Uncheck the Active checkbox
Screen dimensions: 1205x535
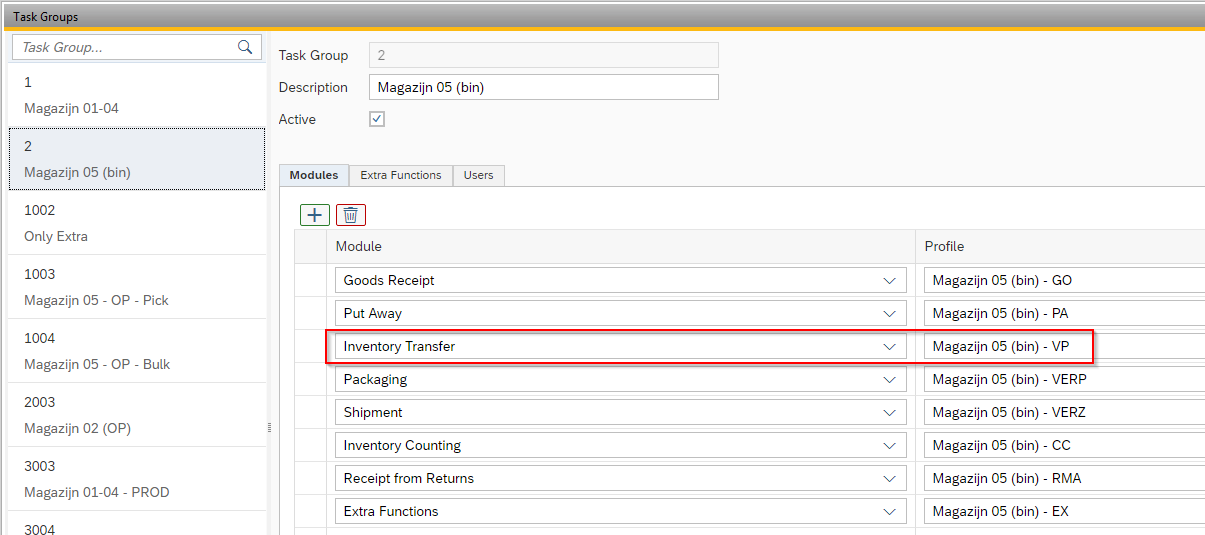pyautogui.click(x=377, y=119)
